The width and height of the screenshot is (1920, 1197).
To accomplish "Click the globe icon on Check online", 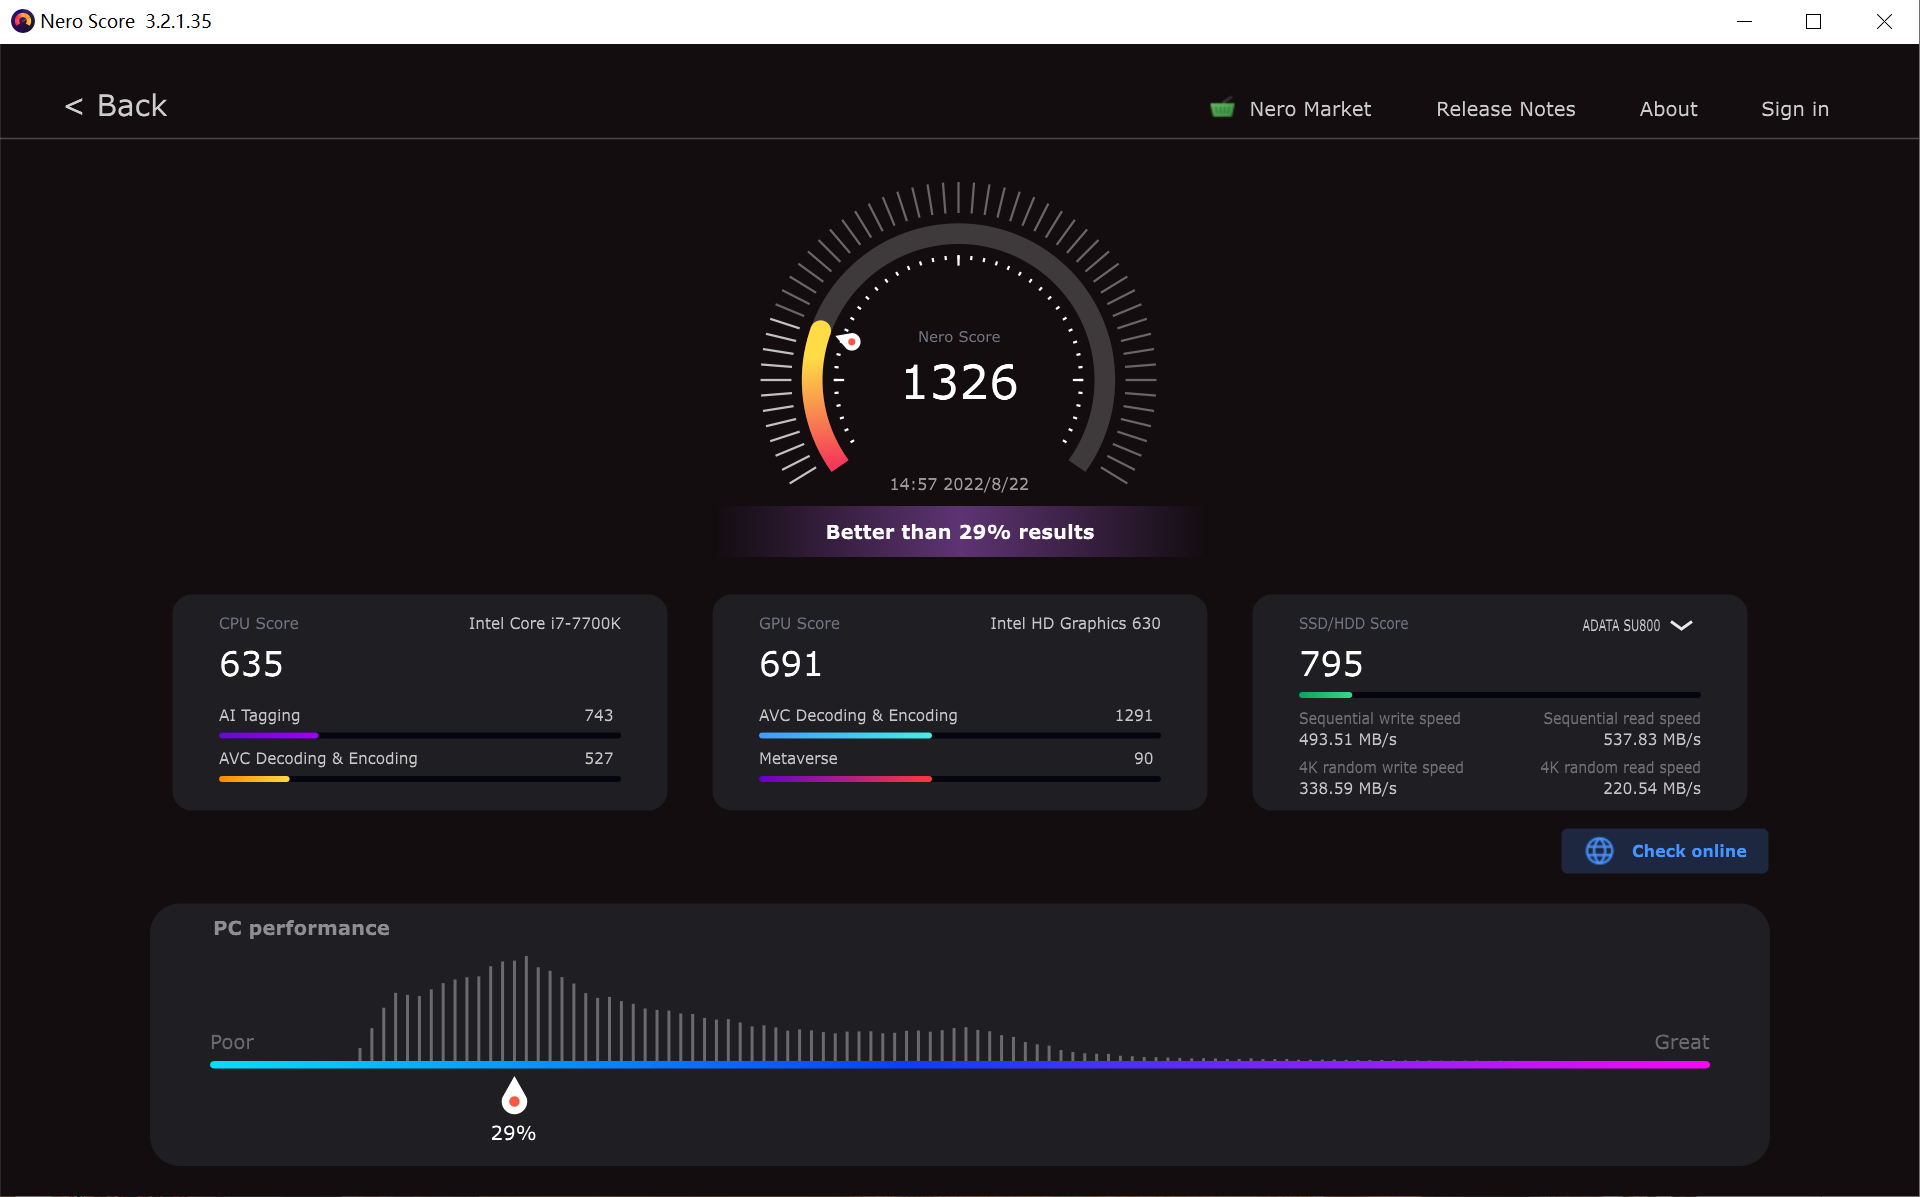I will (1599, 851).
